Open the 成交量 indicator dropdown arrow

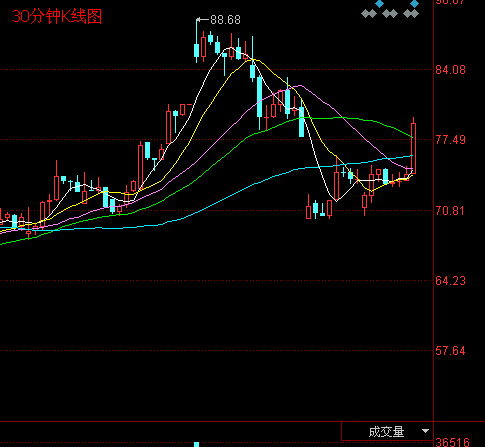[x=425, y=431]
